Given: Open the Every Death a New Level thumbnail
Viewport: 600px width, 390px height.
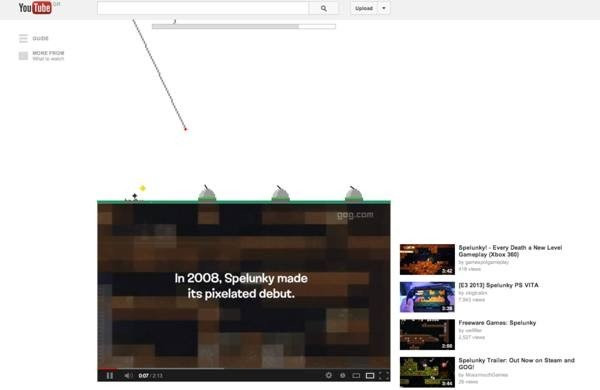Looking at the screenshot, I should click(x=427, y=259).
